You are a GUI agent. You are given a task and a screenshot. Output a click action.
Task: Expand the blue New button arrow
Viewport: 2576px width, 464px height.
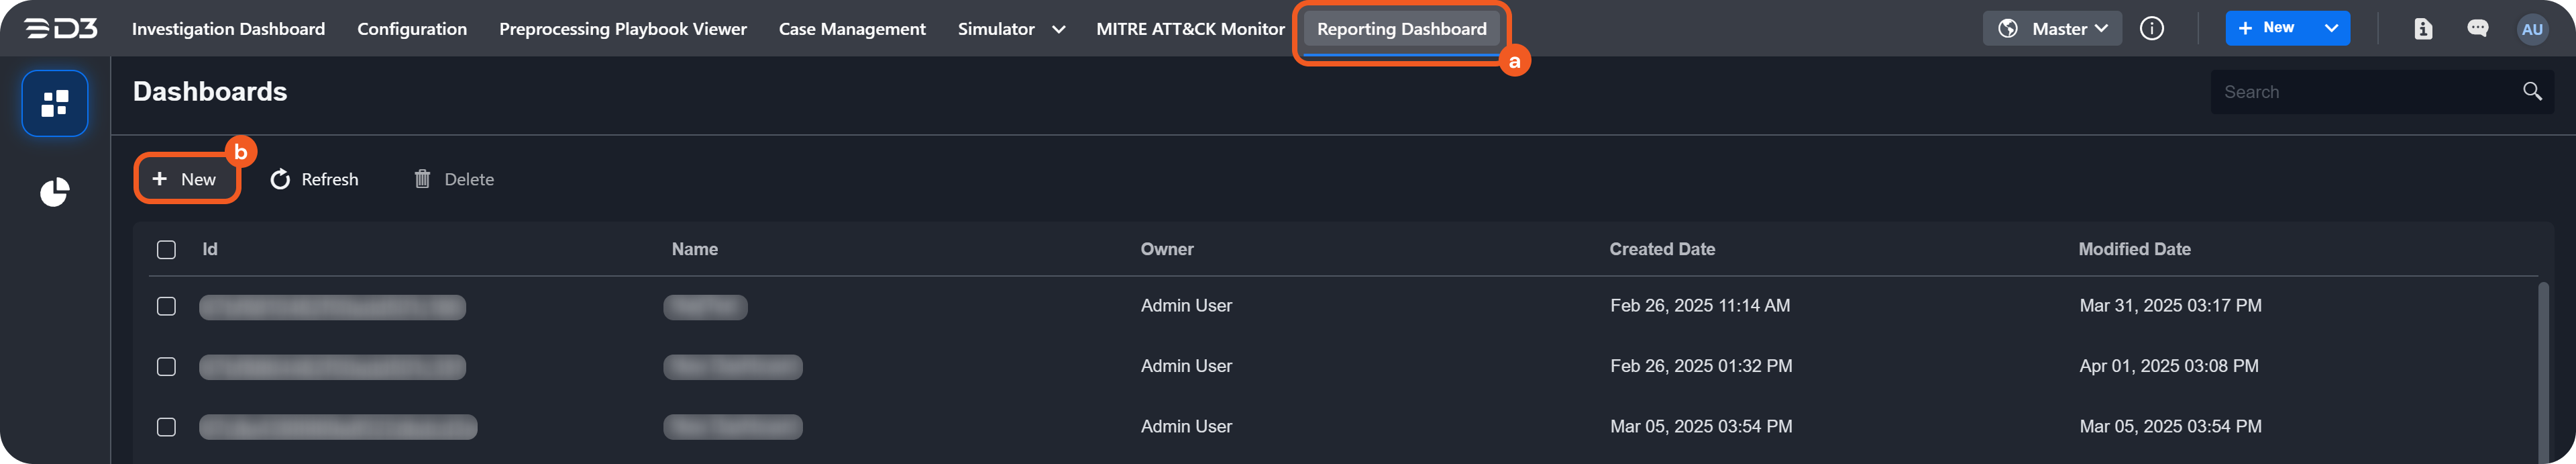coord(2331,28)
